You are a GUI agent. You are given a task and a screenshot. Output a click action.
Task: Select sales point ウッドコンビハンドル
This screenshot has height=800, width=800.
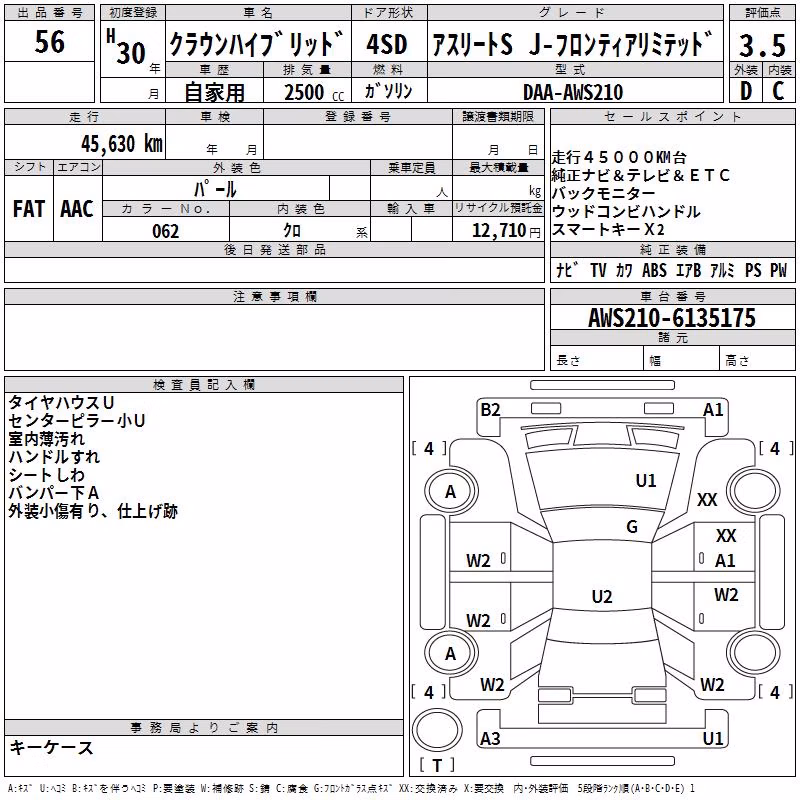626,211
